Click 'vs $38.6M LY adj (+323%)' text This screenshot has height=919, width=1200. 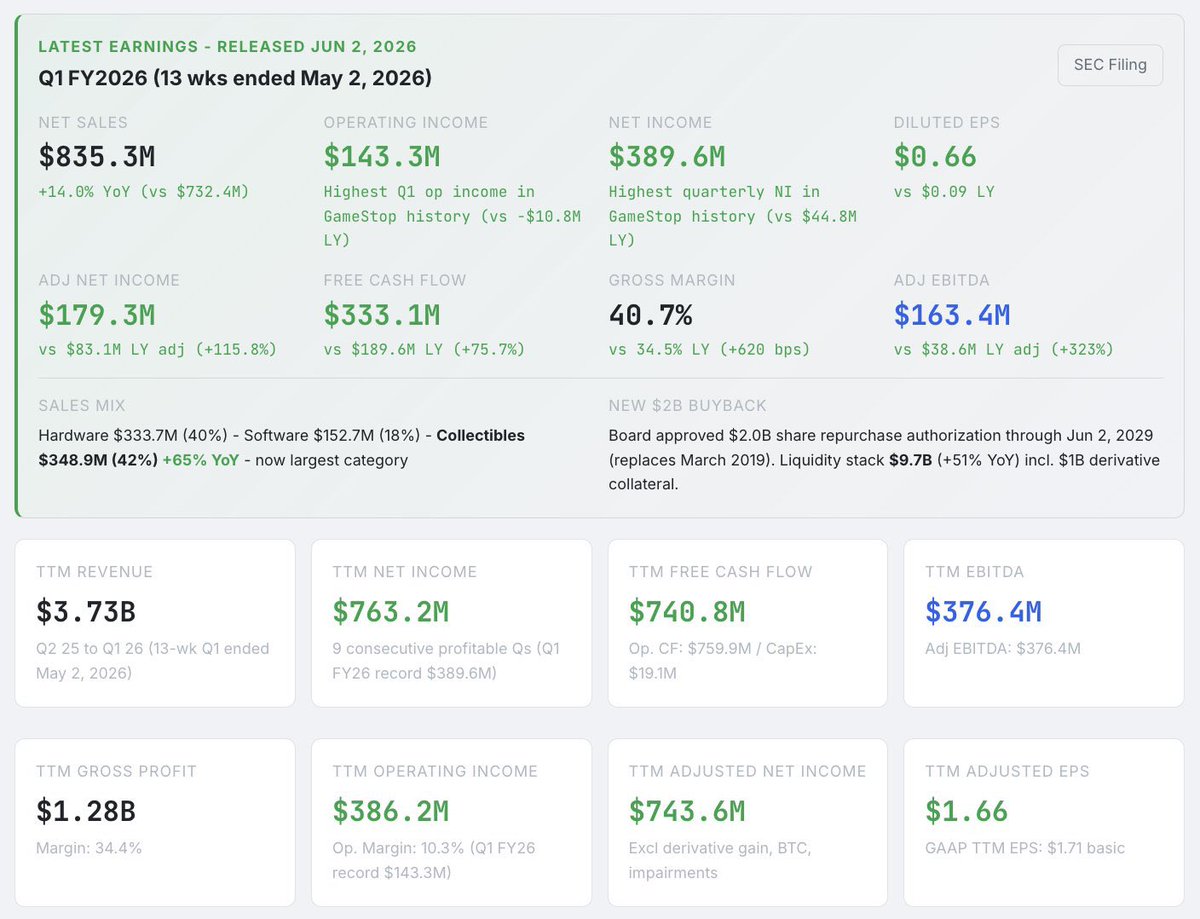point(1003,350)
